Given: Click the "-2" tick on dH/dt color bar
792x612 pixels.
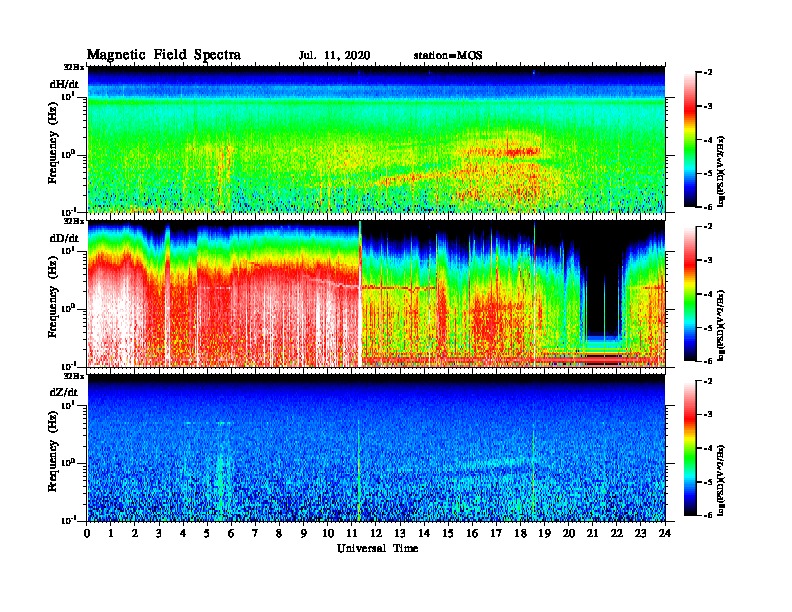Looking at the screenshot, I should pyautogui.click(x=708, y=73).
